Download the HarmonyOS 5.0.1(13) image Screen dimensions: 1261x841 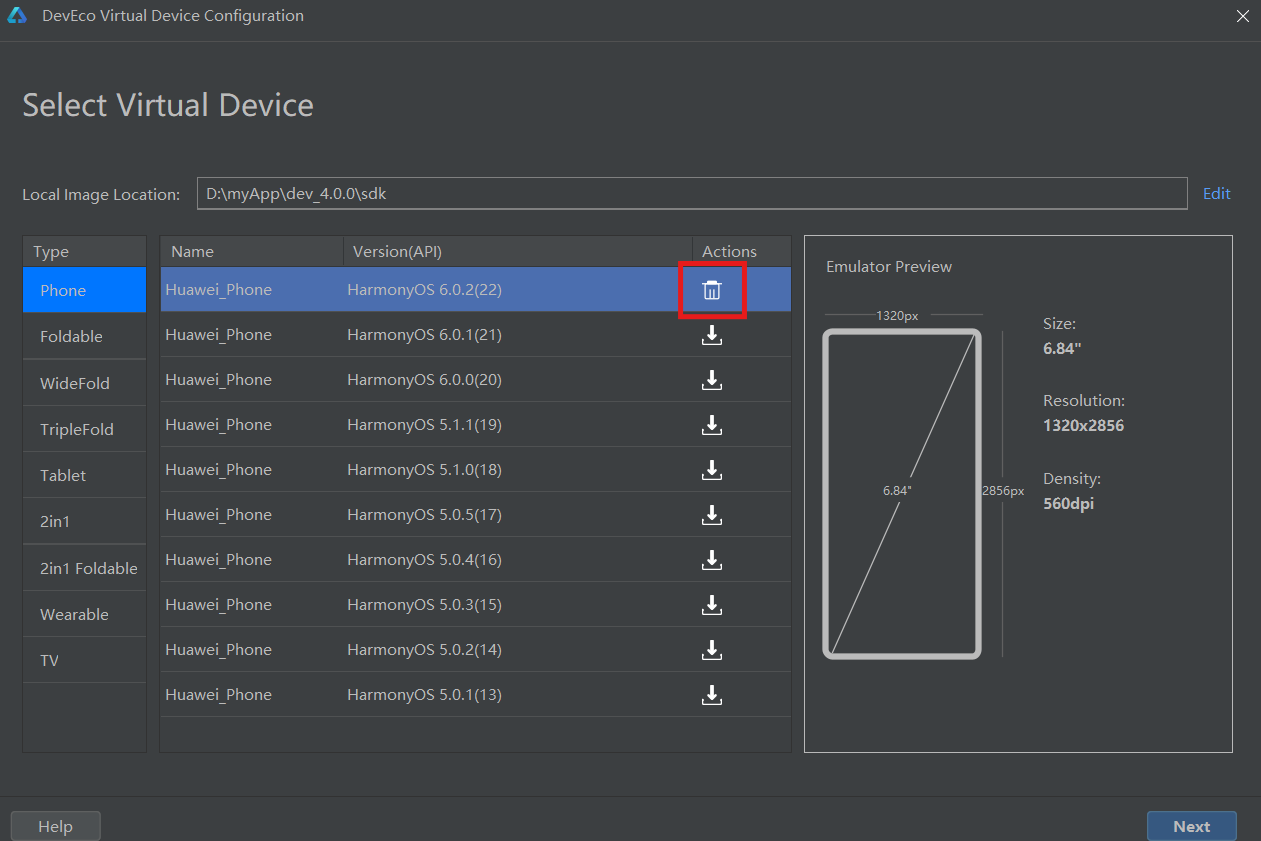712,695
